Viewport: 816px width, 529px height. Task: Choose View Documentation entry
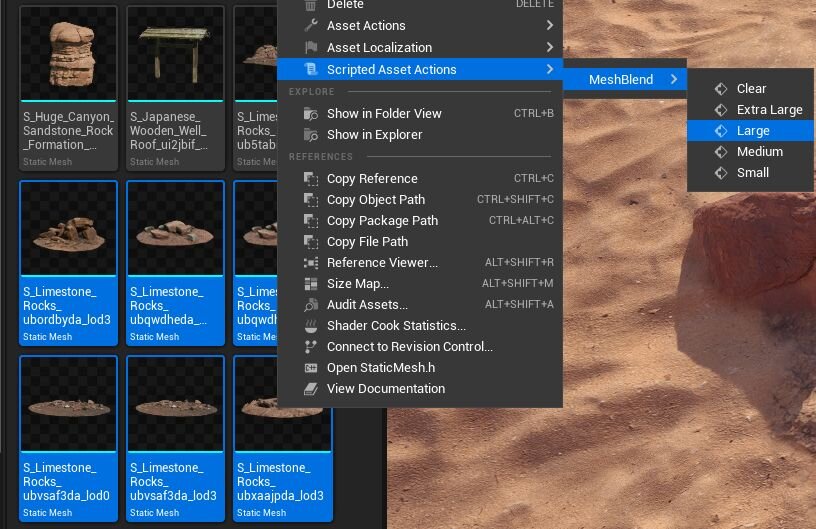pyautogui.click(x=419, y=389)
